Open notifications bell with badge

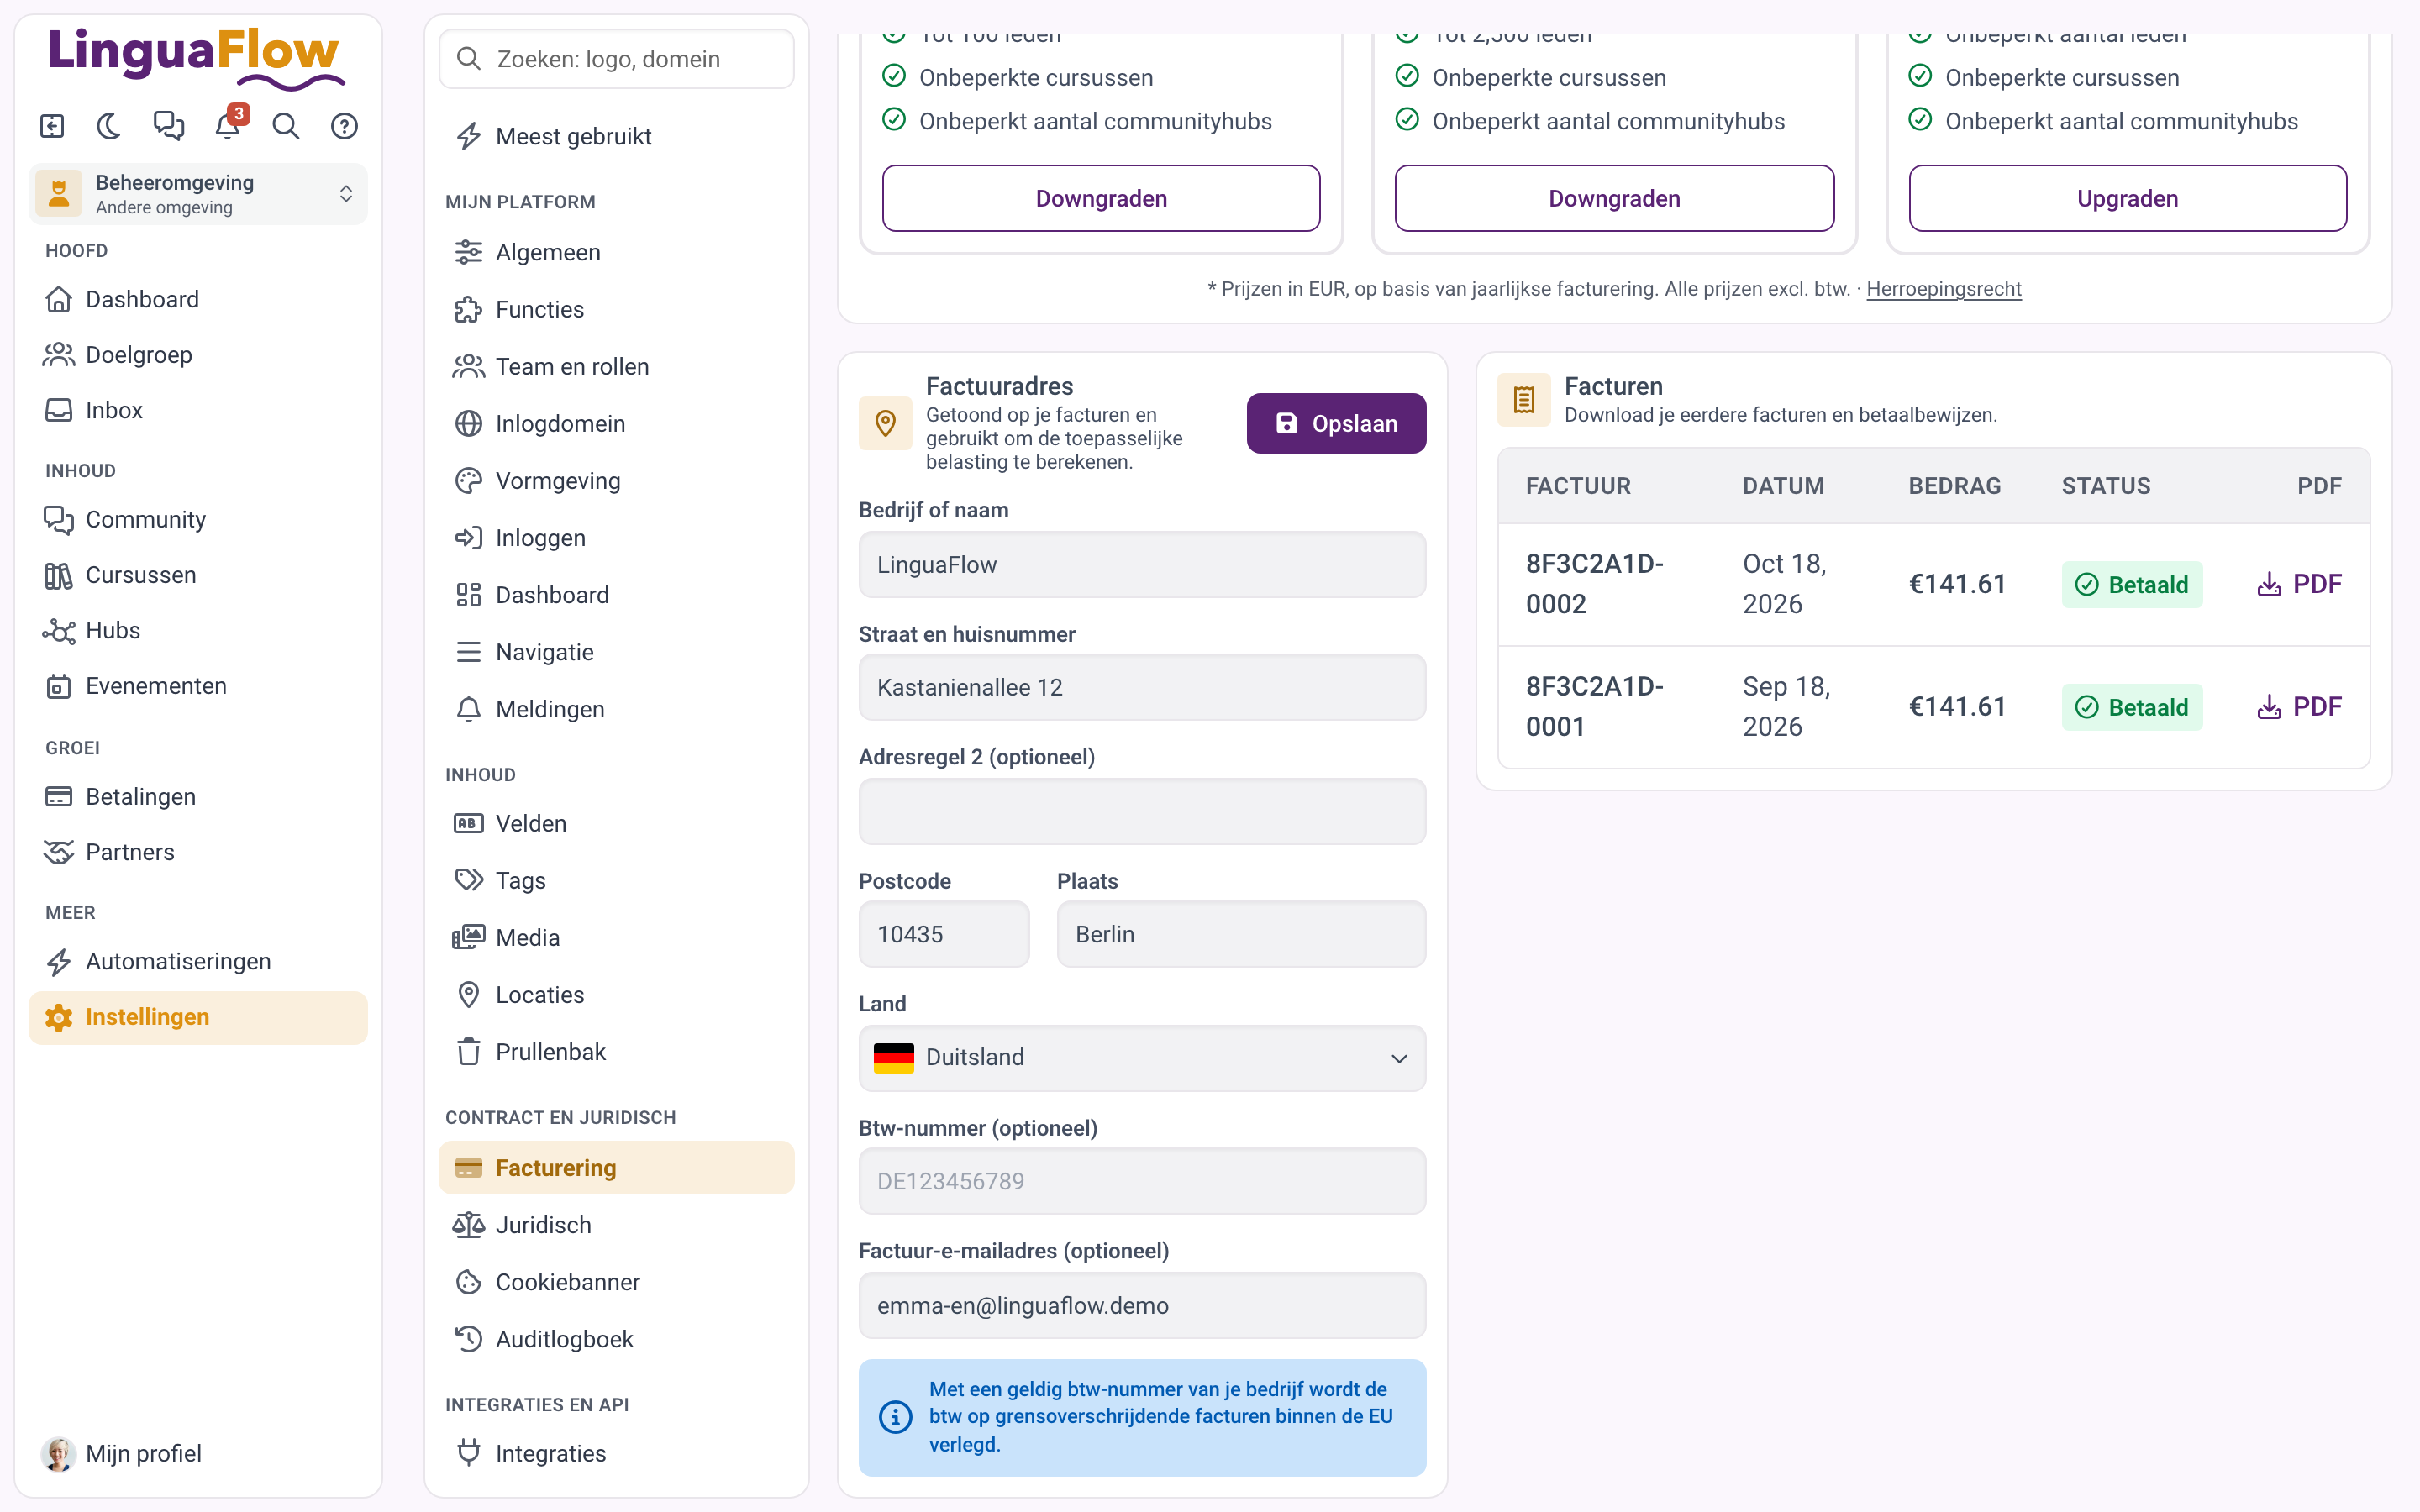click(x=228, y=126)
